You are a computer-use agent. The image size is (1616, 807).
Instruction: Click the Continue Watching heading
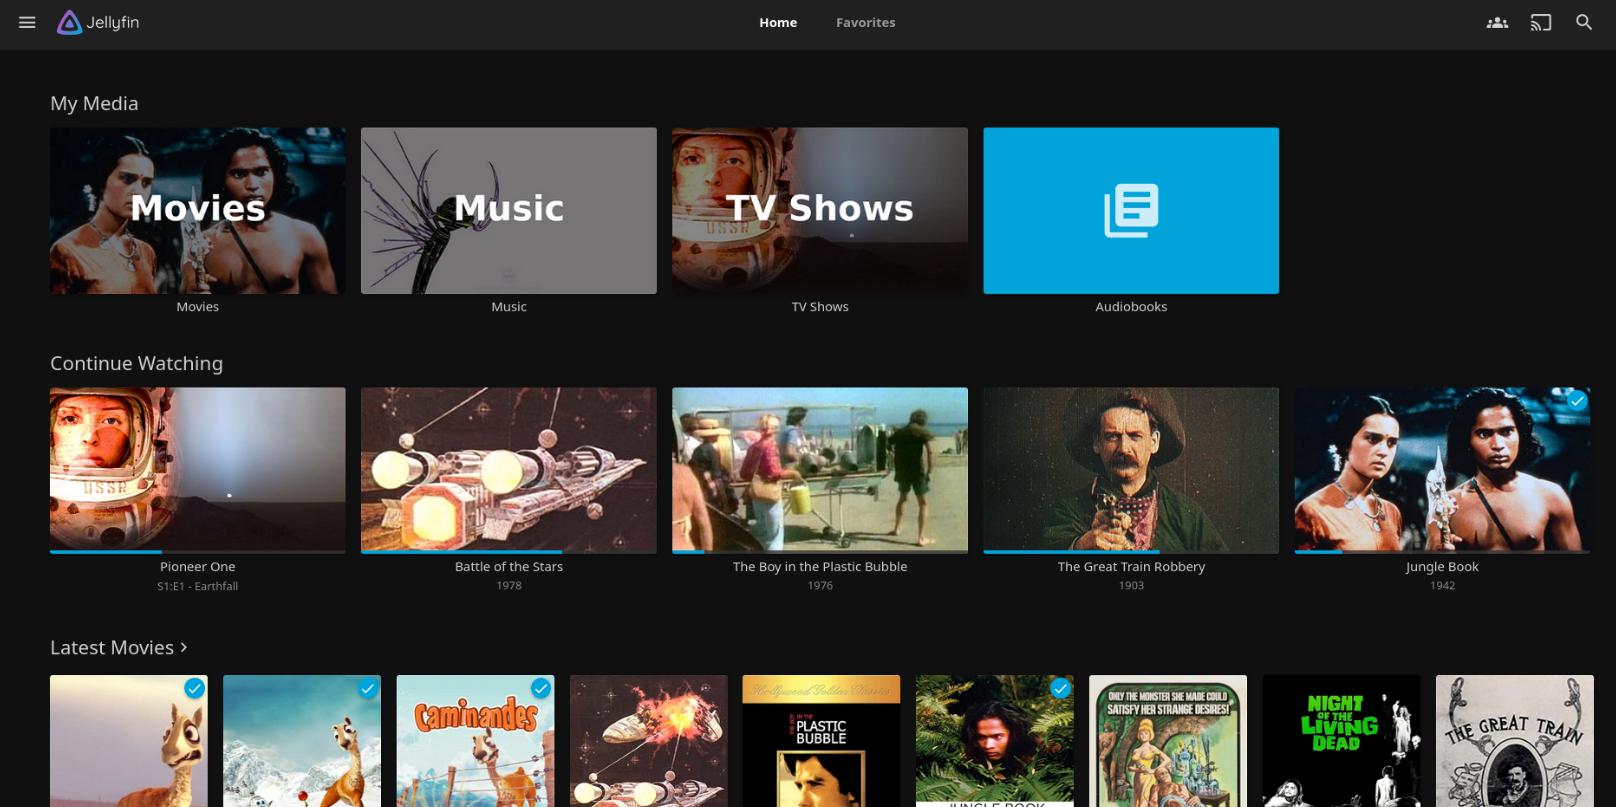[x=137, y=363]
